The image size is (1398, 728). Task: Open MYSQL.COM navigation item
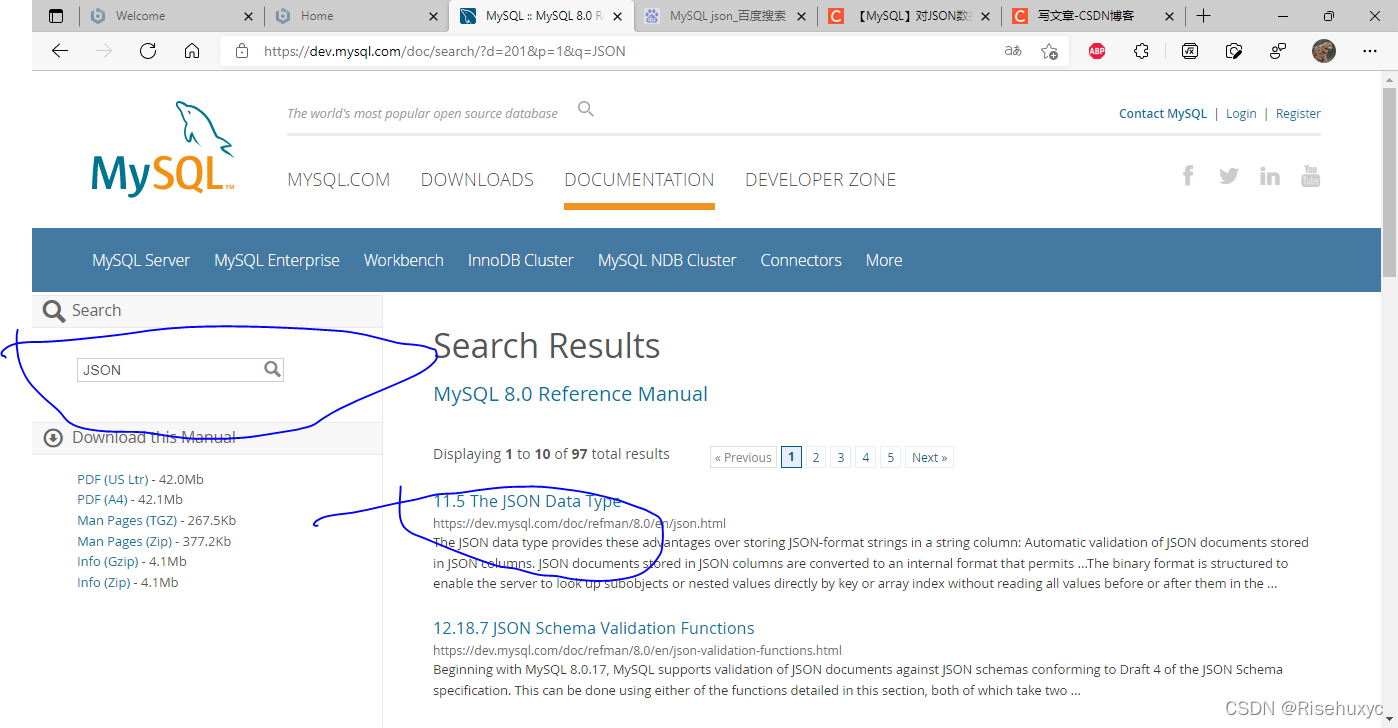click(x=339, y=180)
